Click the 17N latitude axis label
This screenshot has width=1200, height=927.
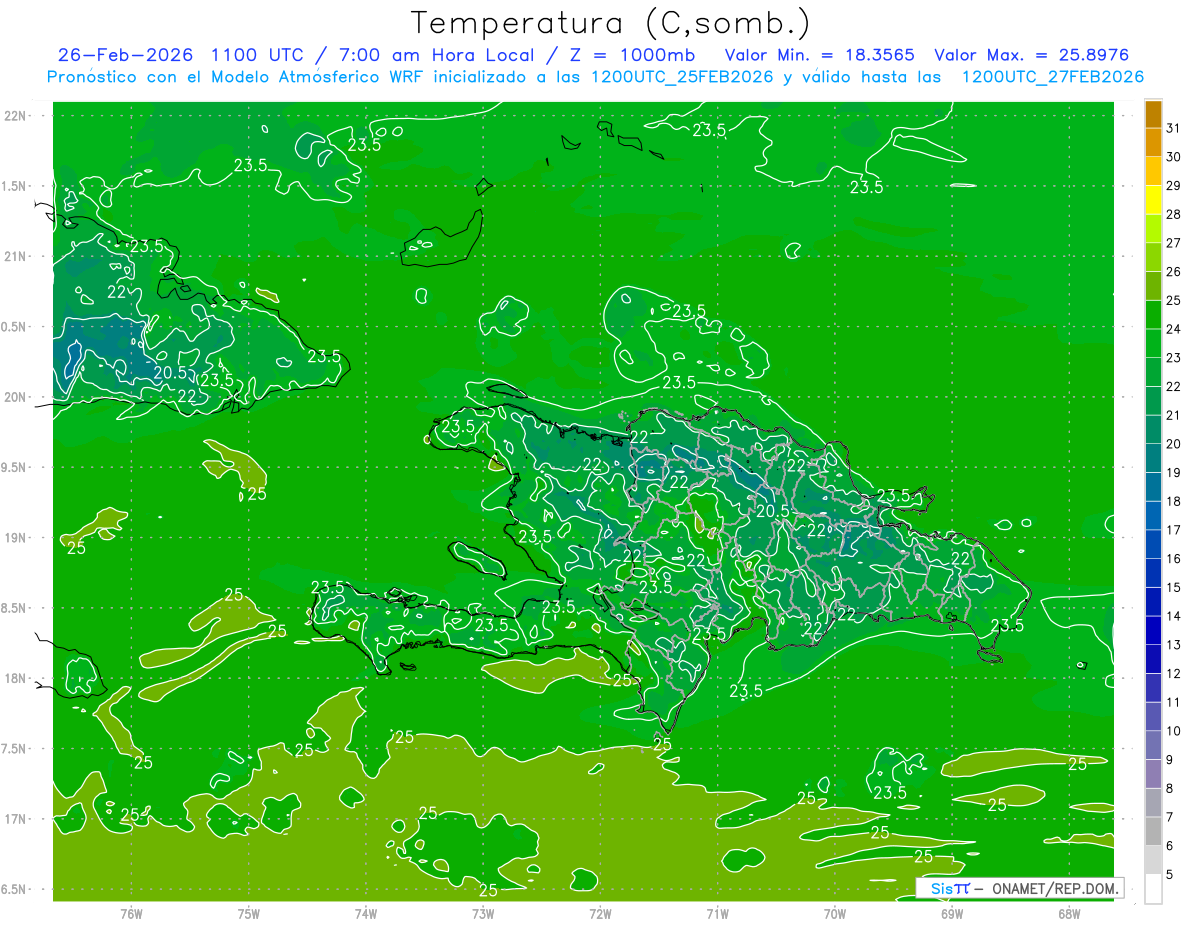point(15,819)
